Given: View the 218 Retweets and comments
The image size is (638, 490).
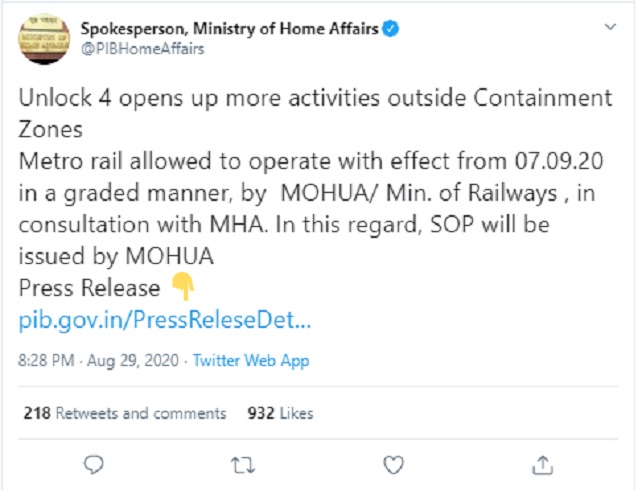Looking at the screenshot, I should coord(124,412).
